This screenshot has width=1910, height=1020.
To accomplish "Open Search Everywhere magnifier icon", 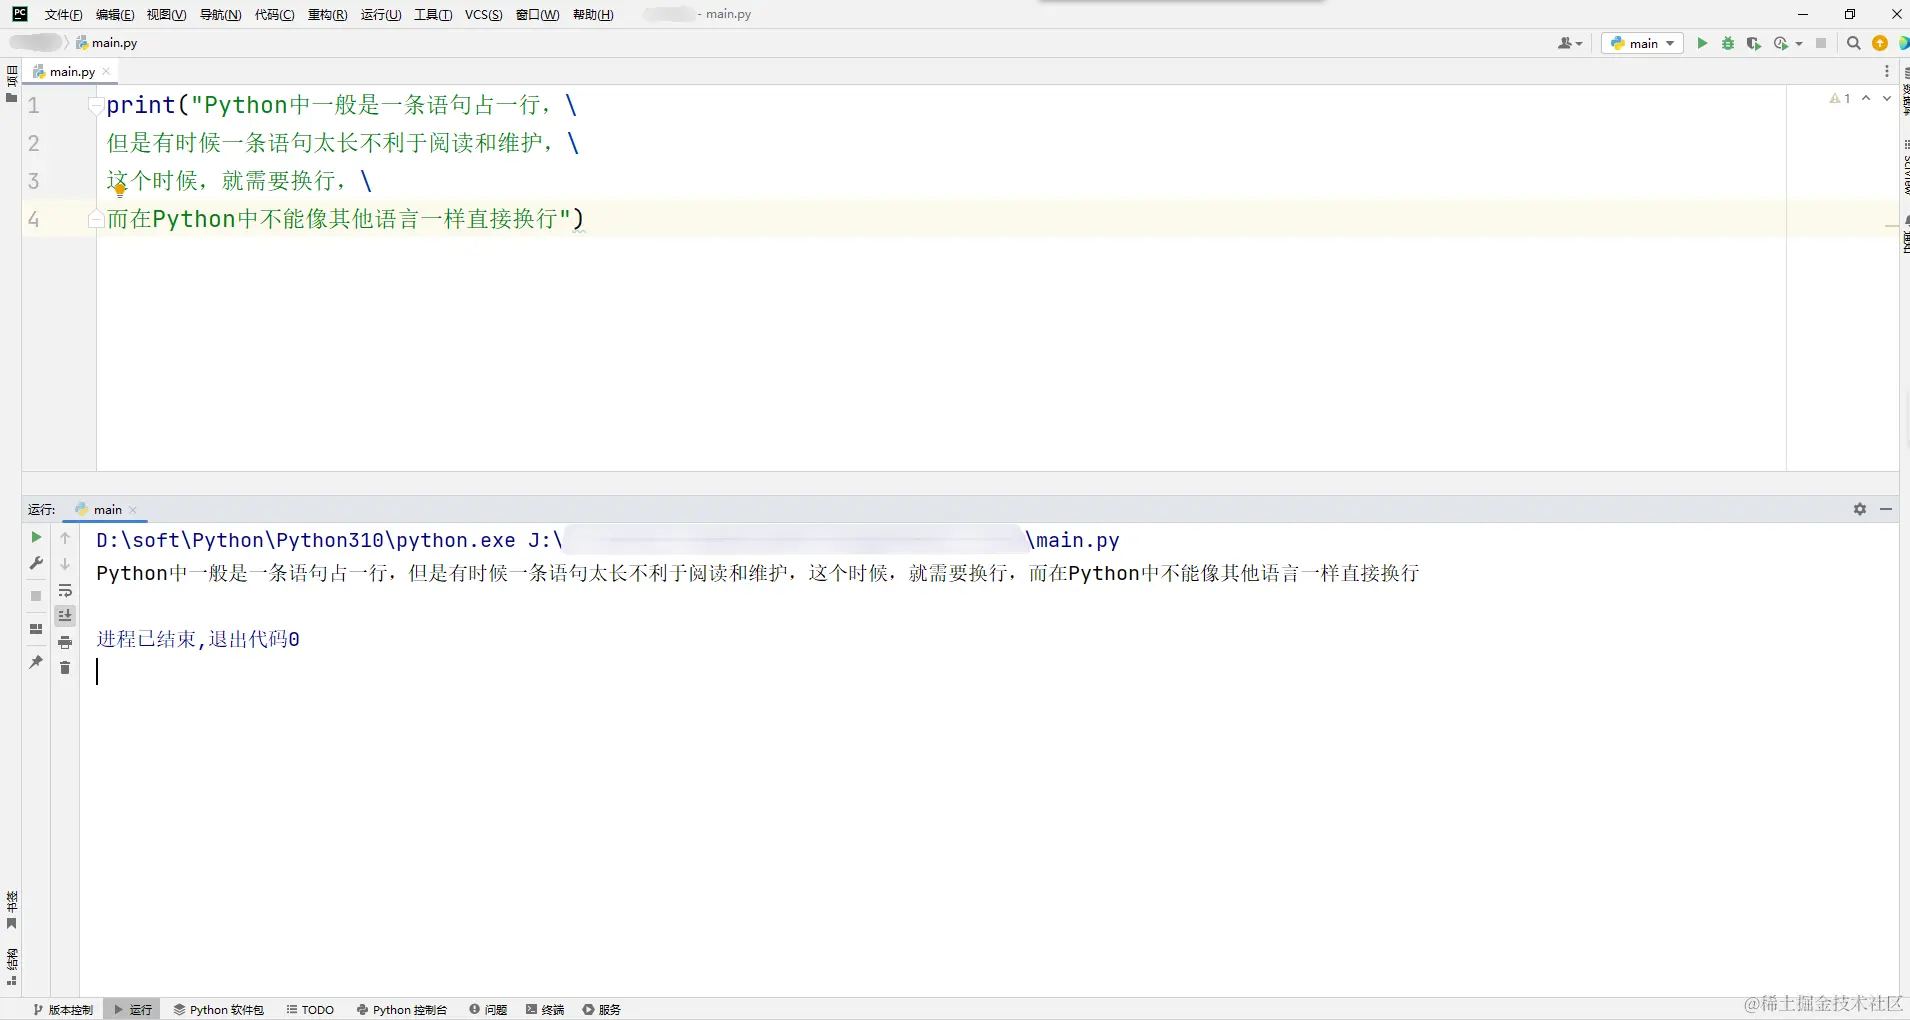I will point(1854,43).
